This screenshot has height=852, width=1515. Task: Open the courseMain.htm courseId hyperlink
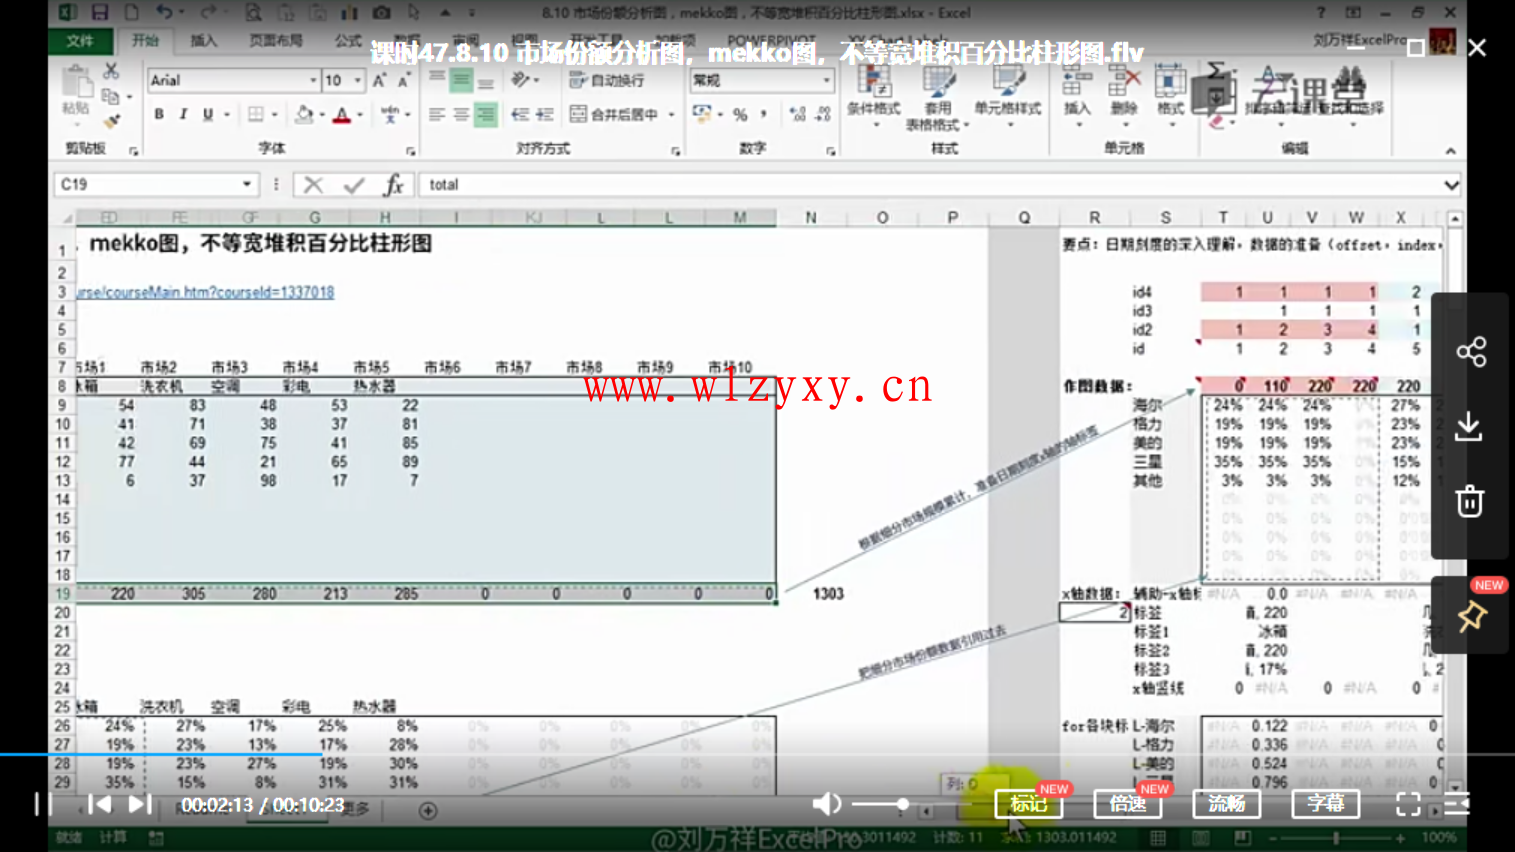[x=205, y=292]
